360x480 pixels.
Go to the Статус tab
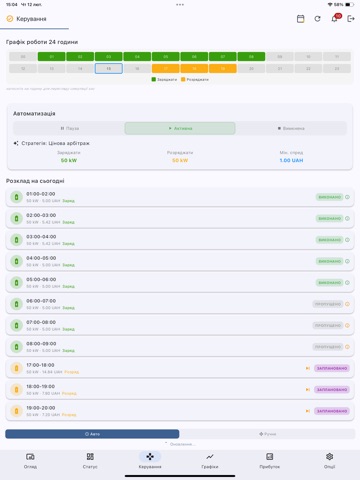[90, 461]
